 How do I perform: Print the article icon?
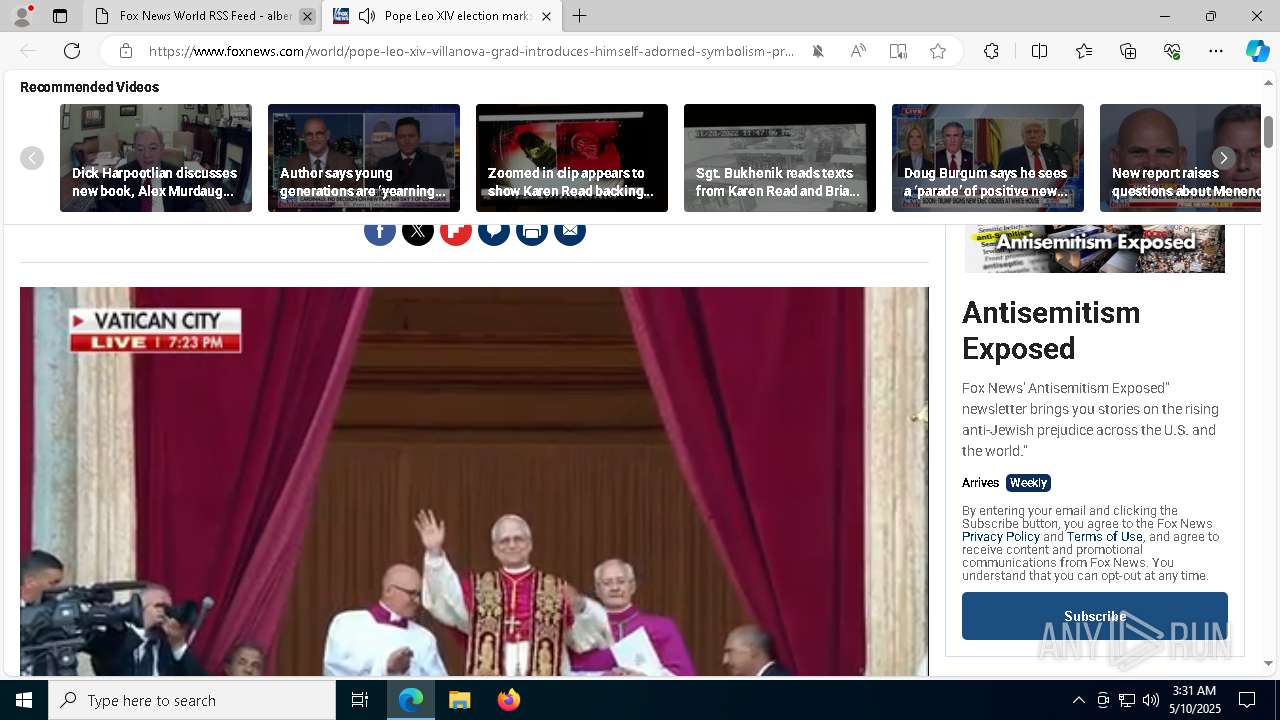[x=532, y=231]
